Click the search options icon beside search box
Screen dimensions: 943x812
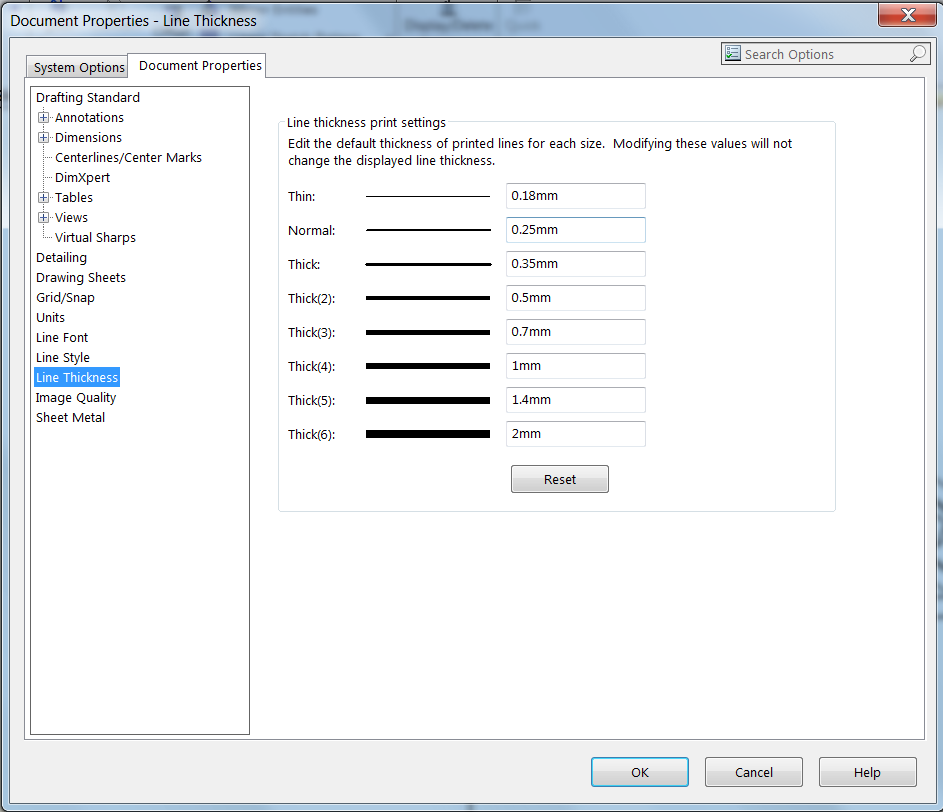tap(733, 53)
